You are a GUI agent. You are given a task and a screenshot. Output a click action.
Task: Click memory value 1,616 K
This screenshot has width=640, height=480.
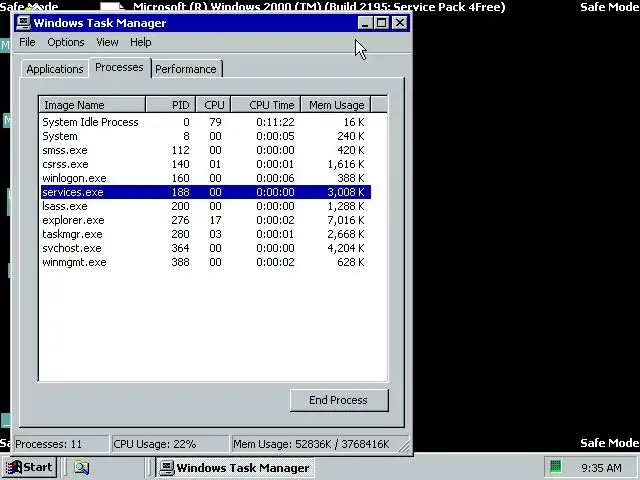pos(346,164)
